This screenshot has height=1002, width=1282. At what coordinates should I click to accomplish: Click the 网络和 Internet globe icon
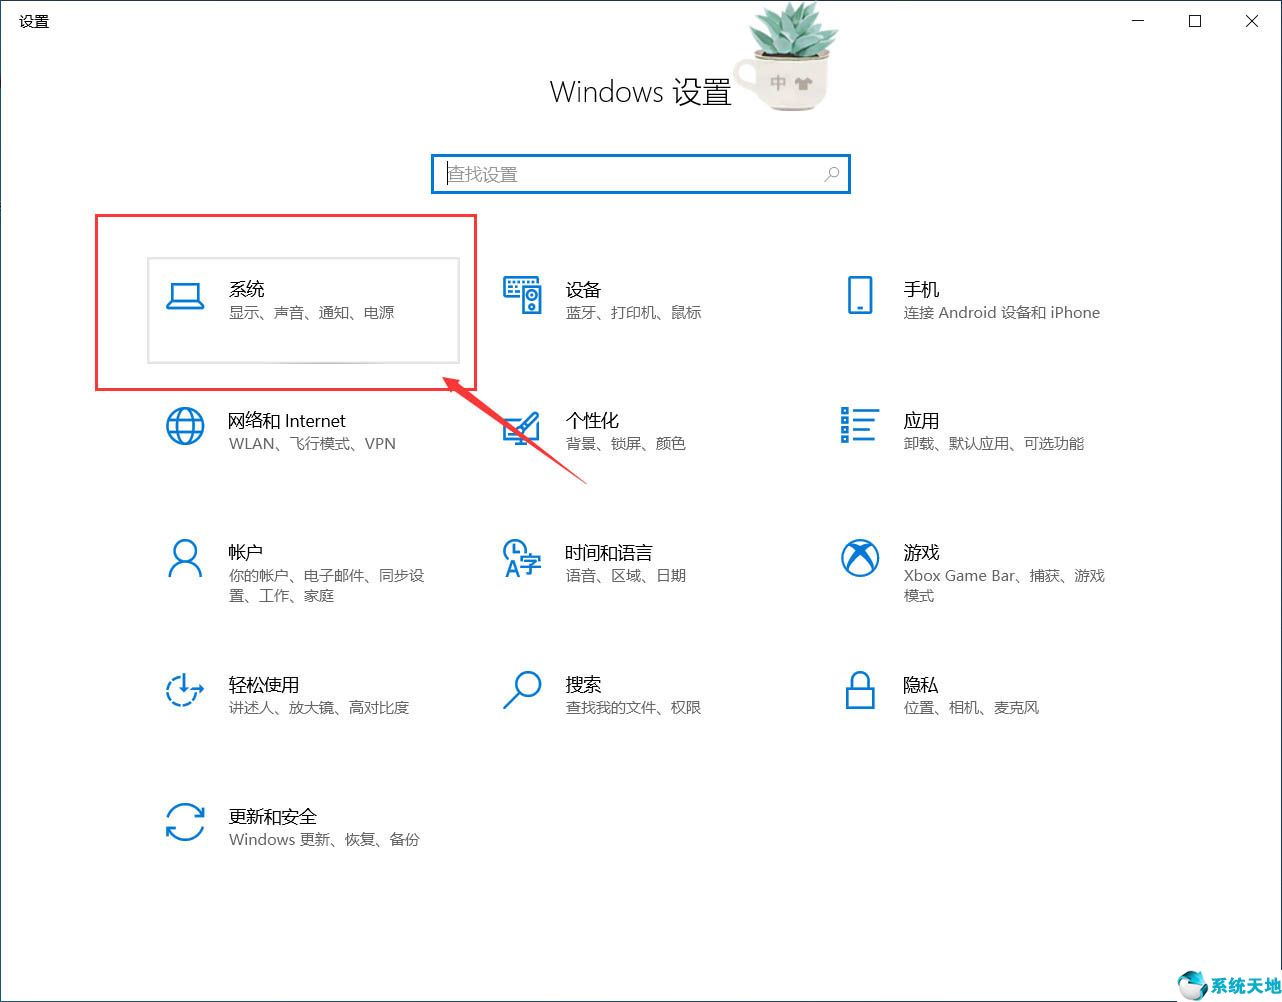pos(184,428)
